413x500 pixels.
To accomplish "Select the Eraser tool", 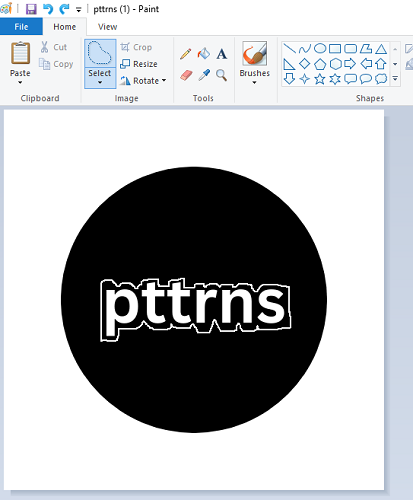I will (x=186, y=75).
